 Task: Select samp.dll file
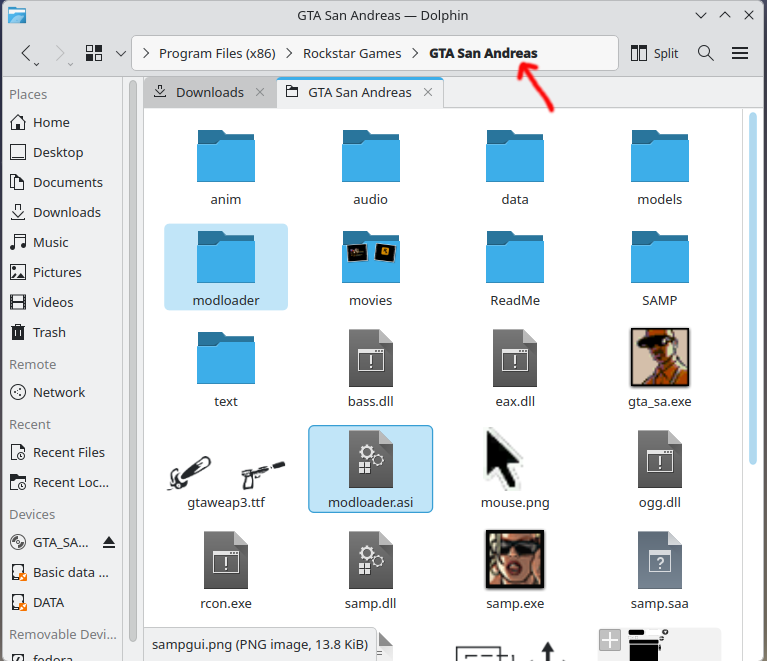pyautogui.click(x=370, y=571)
